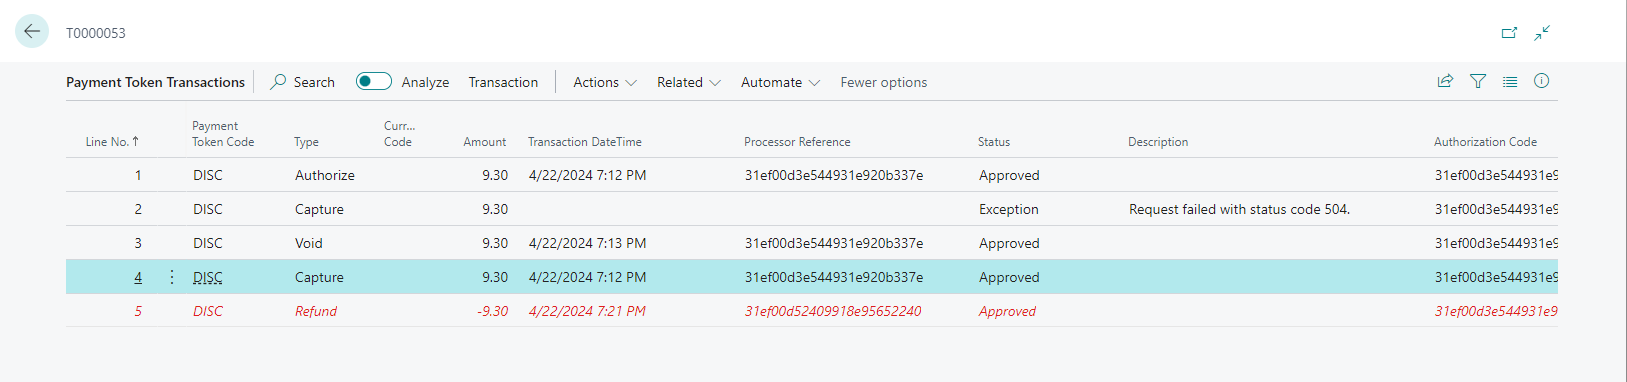This screenshot has width=1627, height=382.
Task: Select the Void type cell
Action: pyautogui.click(x=309, y=243)
